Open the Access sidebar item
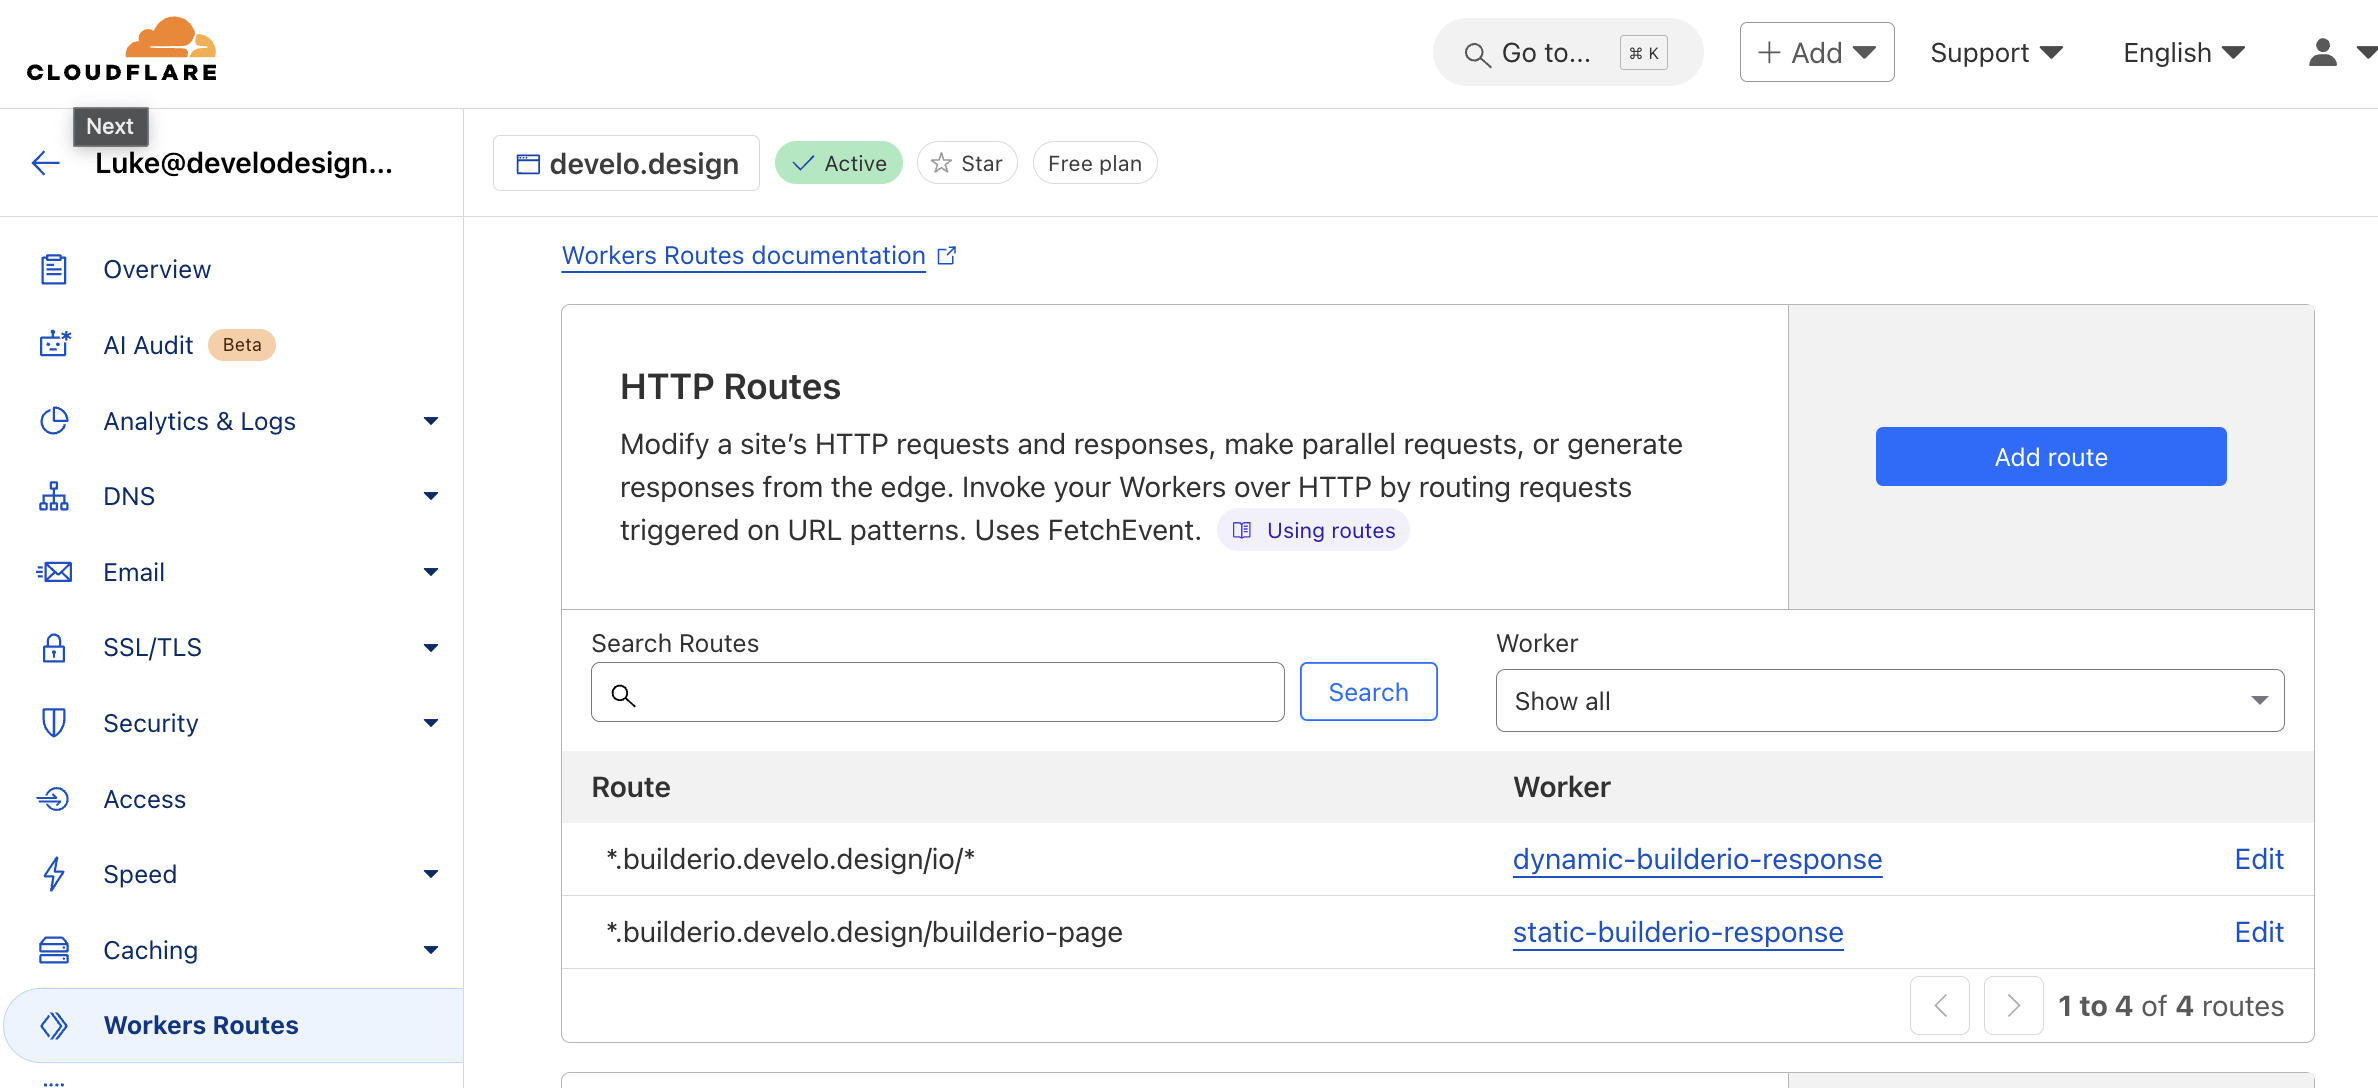 (x=144, y=799)
